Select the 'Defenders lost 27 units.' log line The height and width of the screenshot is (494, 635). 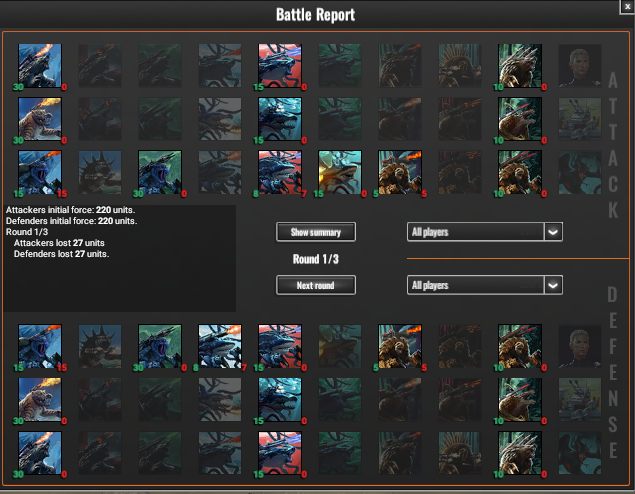(62, 254)
